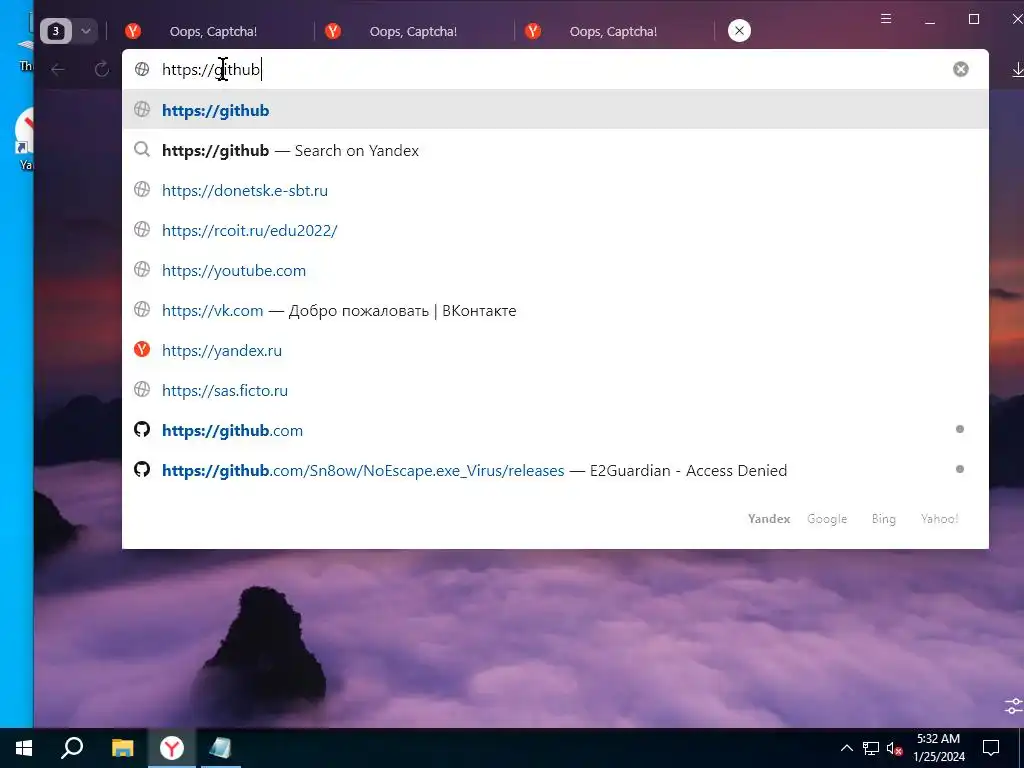Open File Explorer from the taskbar
The width and height of the screenshot is (1024, 768).
tap(122, 748)
